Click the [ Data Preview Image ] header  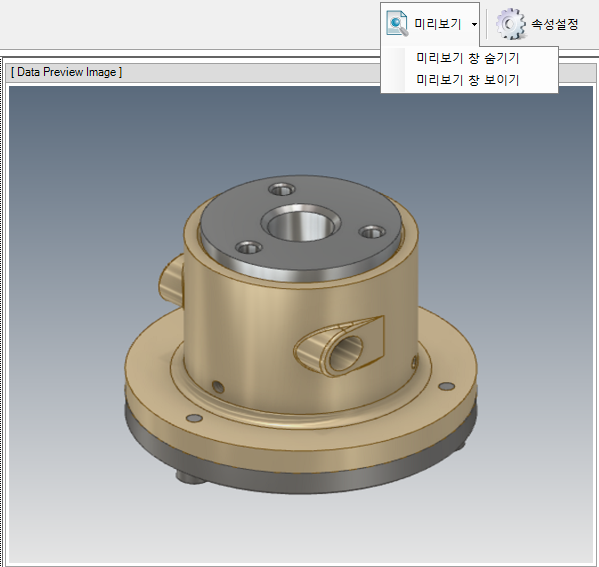pyautogui.click(x=66, y=72)
